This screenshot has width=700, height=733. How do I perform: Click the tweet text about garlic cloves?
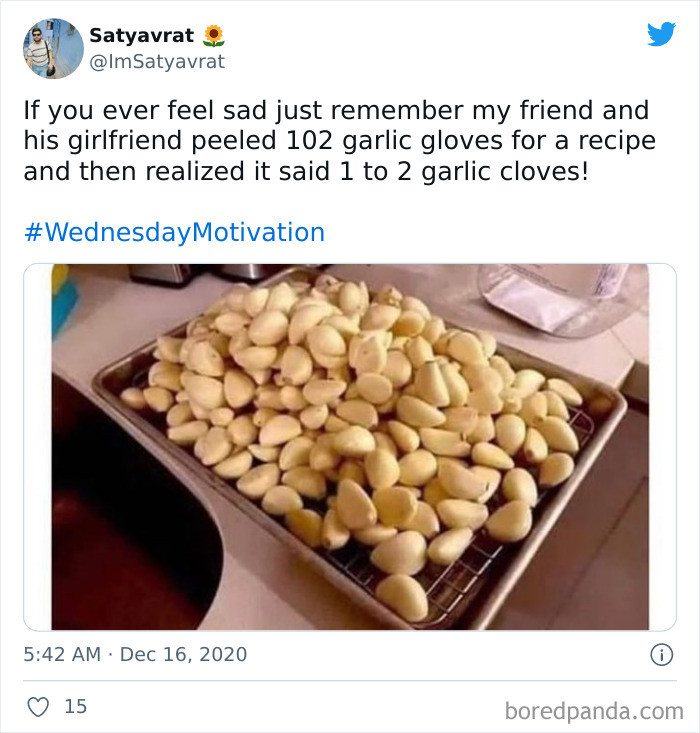click(340, 141)
